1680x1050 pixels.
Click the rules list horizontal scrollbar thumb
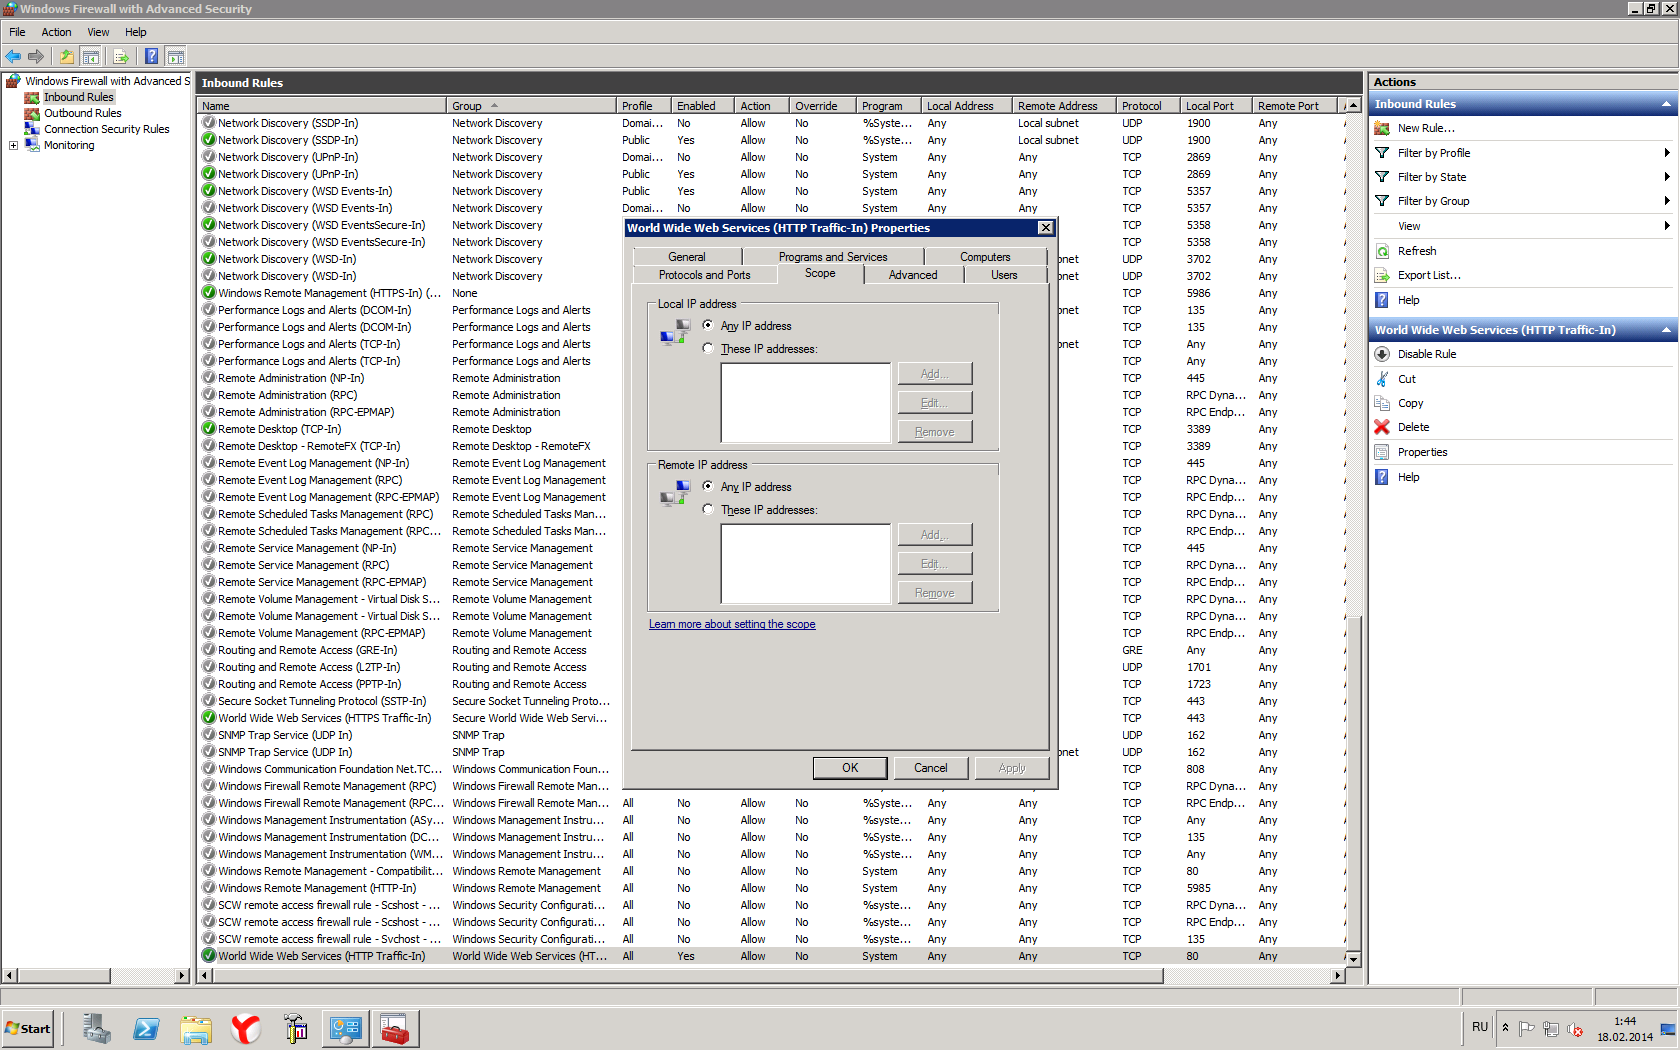(687, 975)
